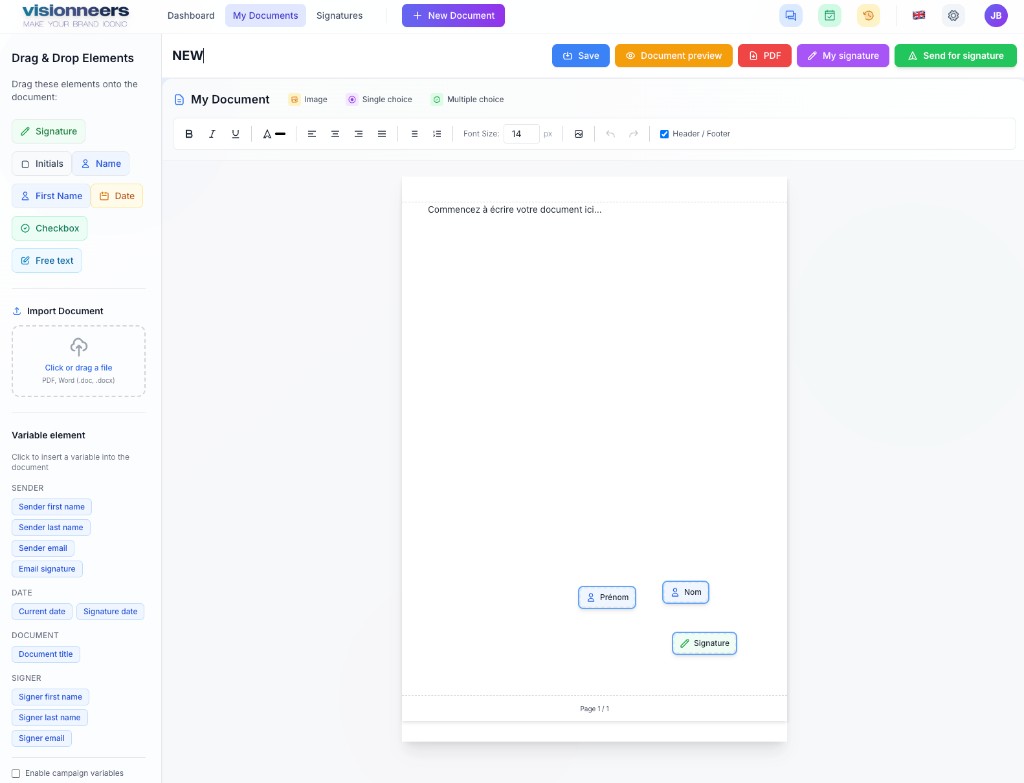Apply italic formatting

[x=212, y=133]
